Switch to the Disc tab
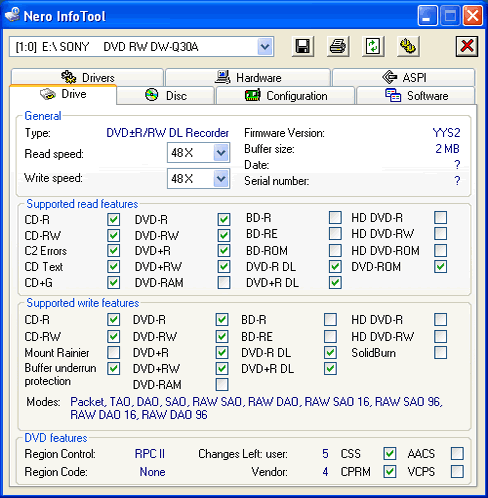Screen dimensions: 488x498 click(x=166, y=96)
